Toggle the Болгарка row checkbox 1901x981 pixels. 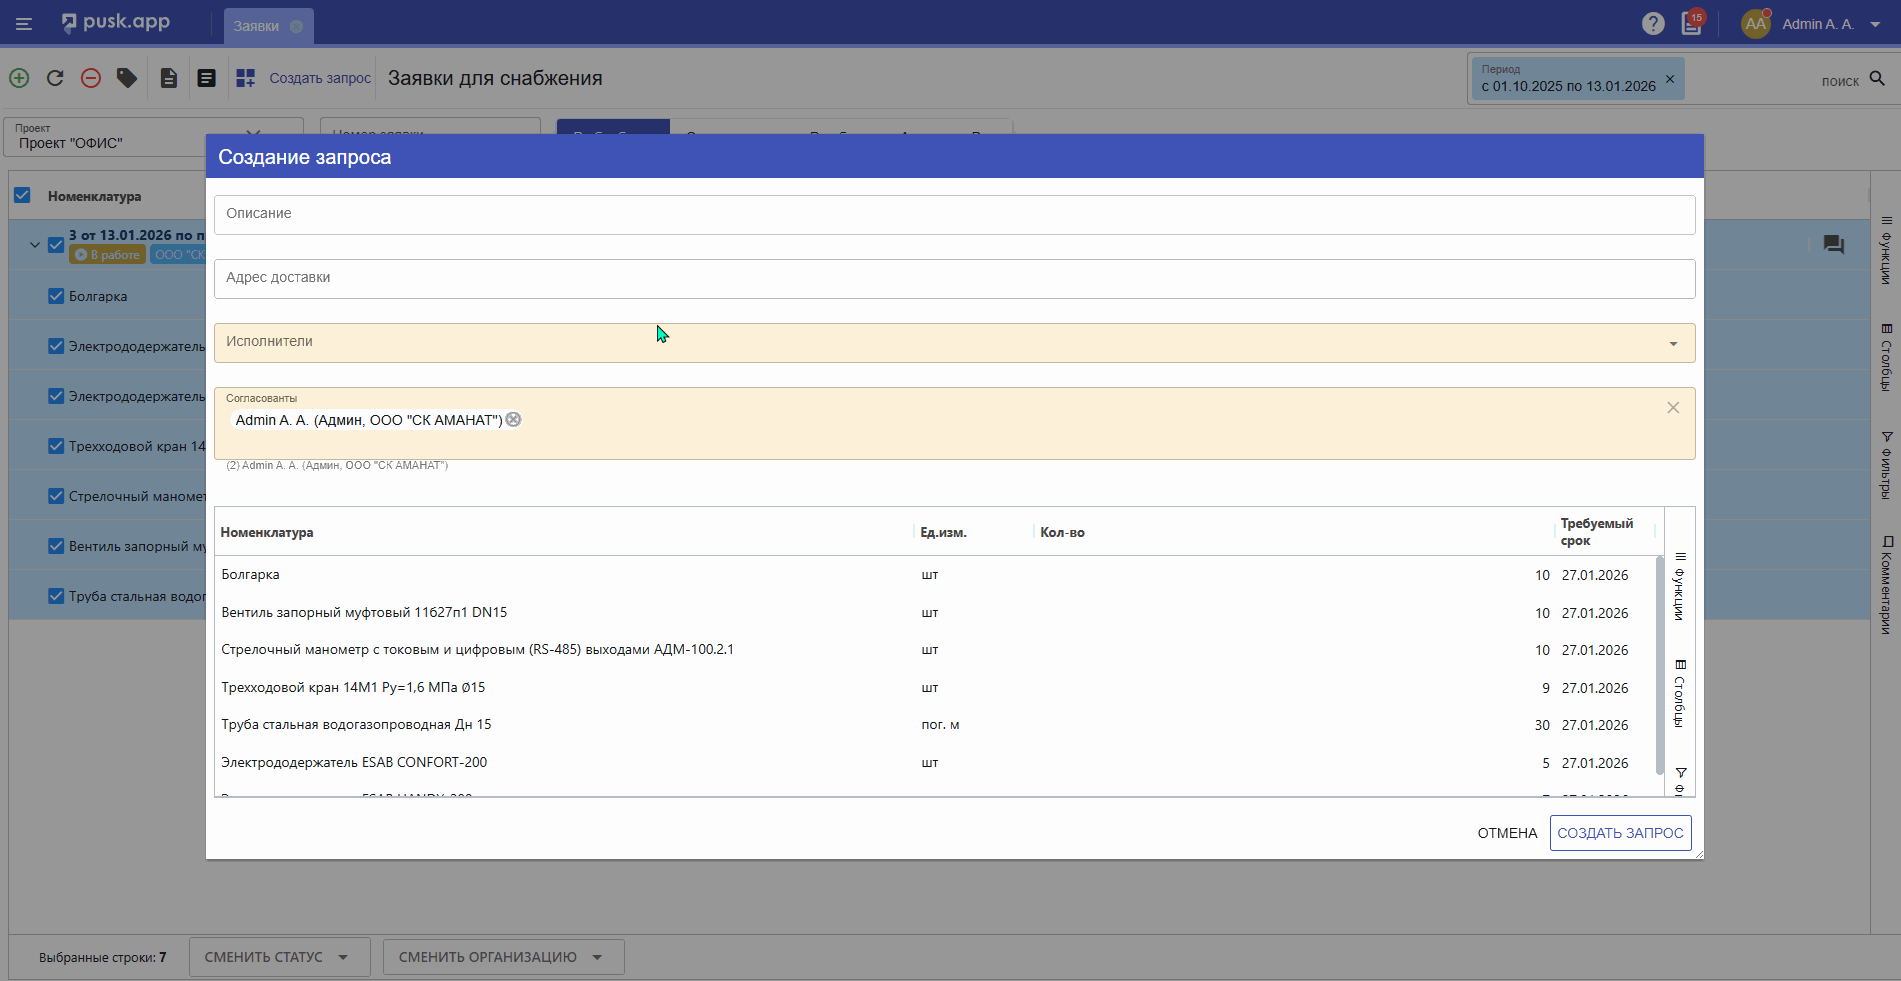(x=56, y=296)
